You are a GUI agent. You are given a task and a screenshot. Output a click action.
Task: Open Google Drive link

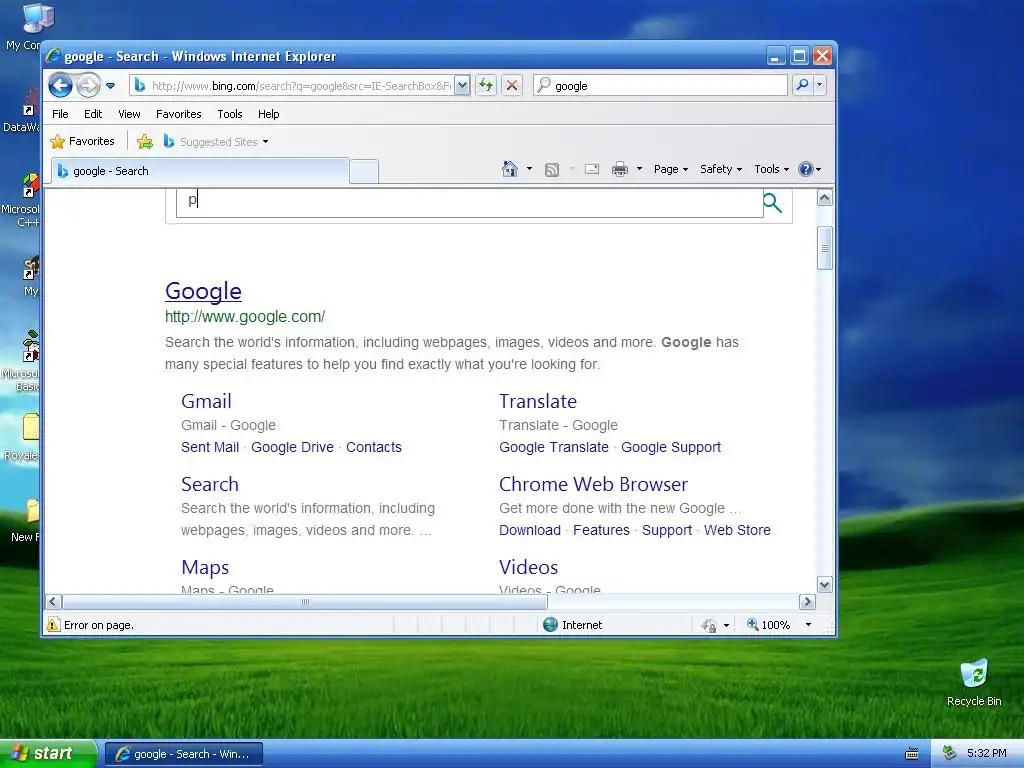click(293, 447)
